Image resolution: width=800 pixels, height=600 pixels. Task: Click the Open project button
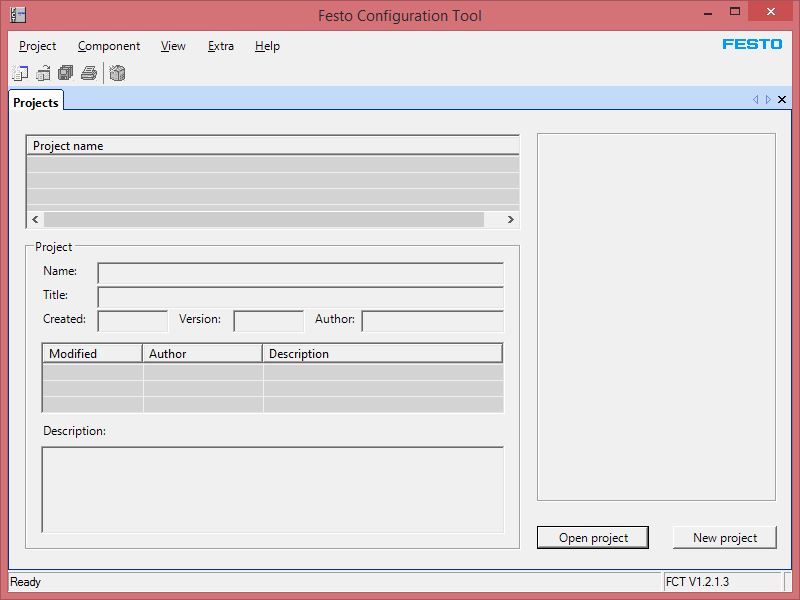tap(593, 538)
